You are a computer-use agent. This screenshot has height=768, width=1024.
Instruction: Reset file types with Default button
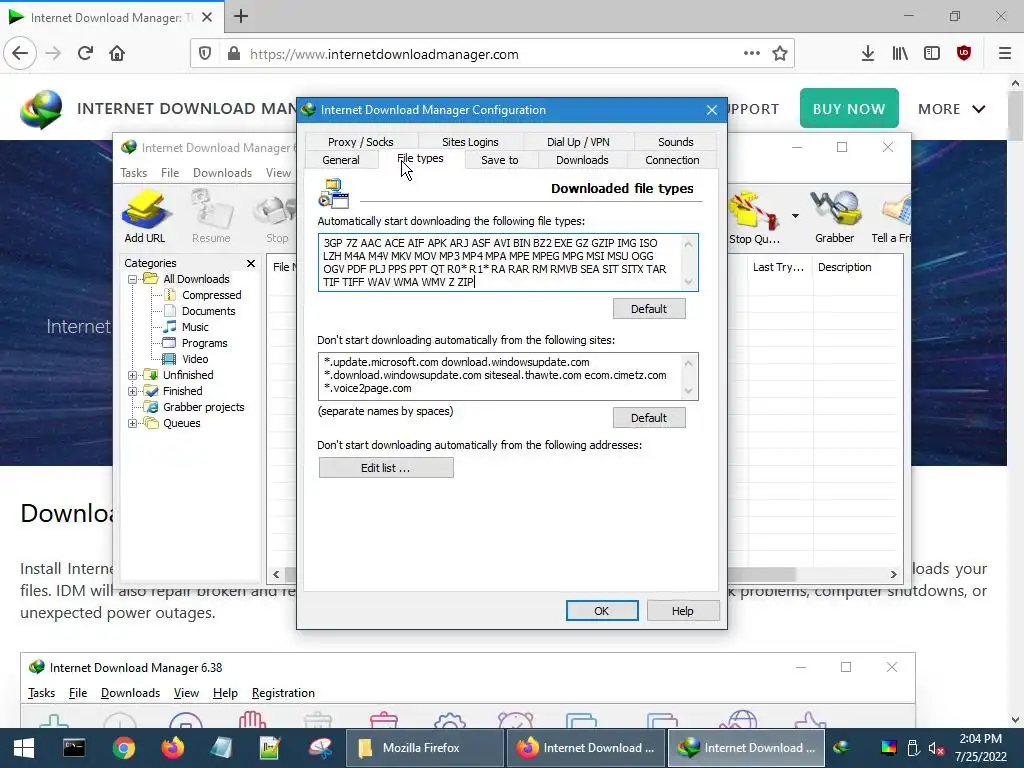(649, 309)
